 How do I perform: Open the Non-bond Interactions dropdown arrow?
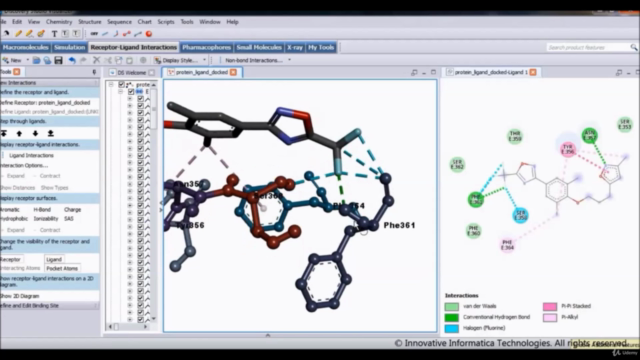[289, 60]
